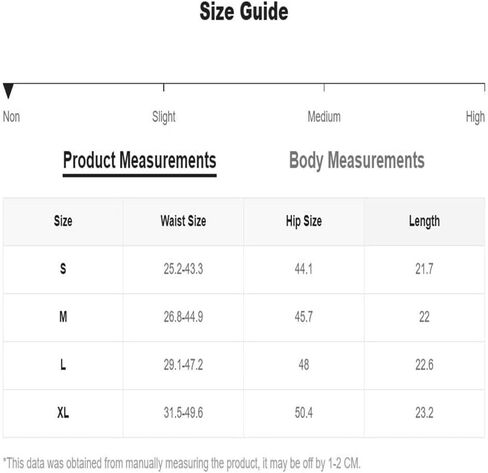This screenshot has width=488, height=473.
Task: Click the Size Guide heading
Action: (244, 12)
